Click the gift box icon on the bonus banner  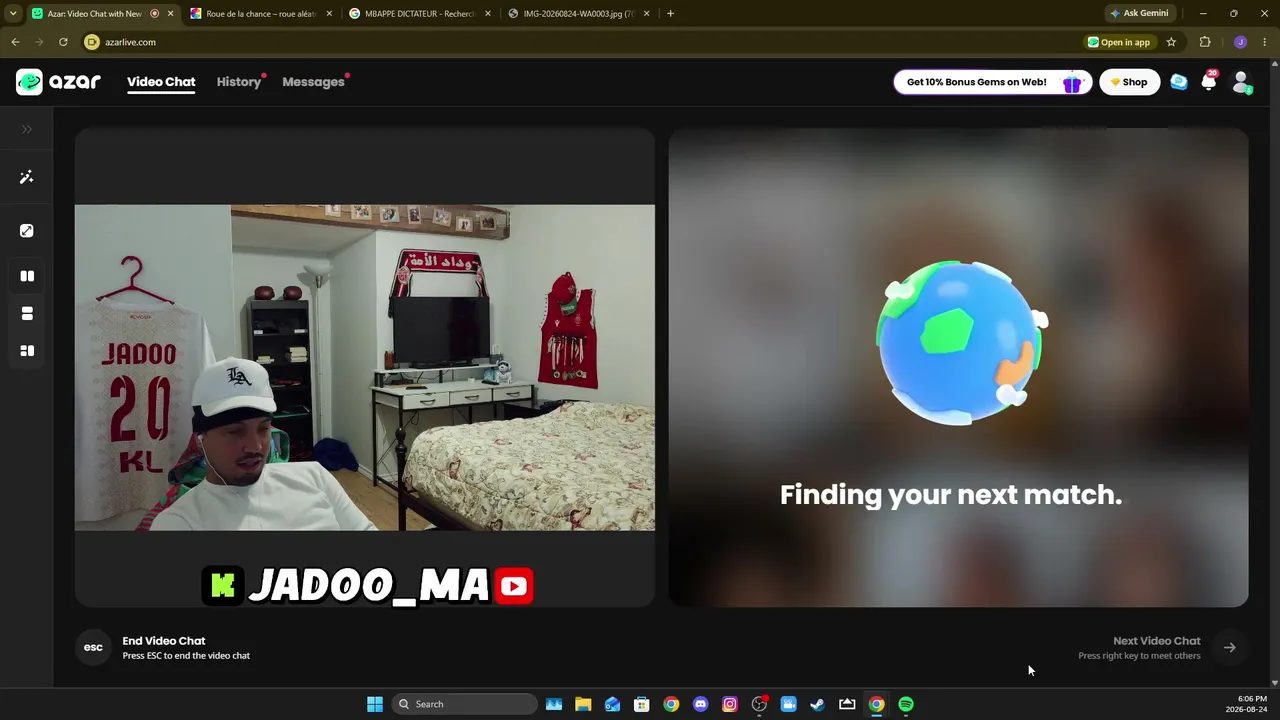[1072, 83]
